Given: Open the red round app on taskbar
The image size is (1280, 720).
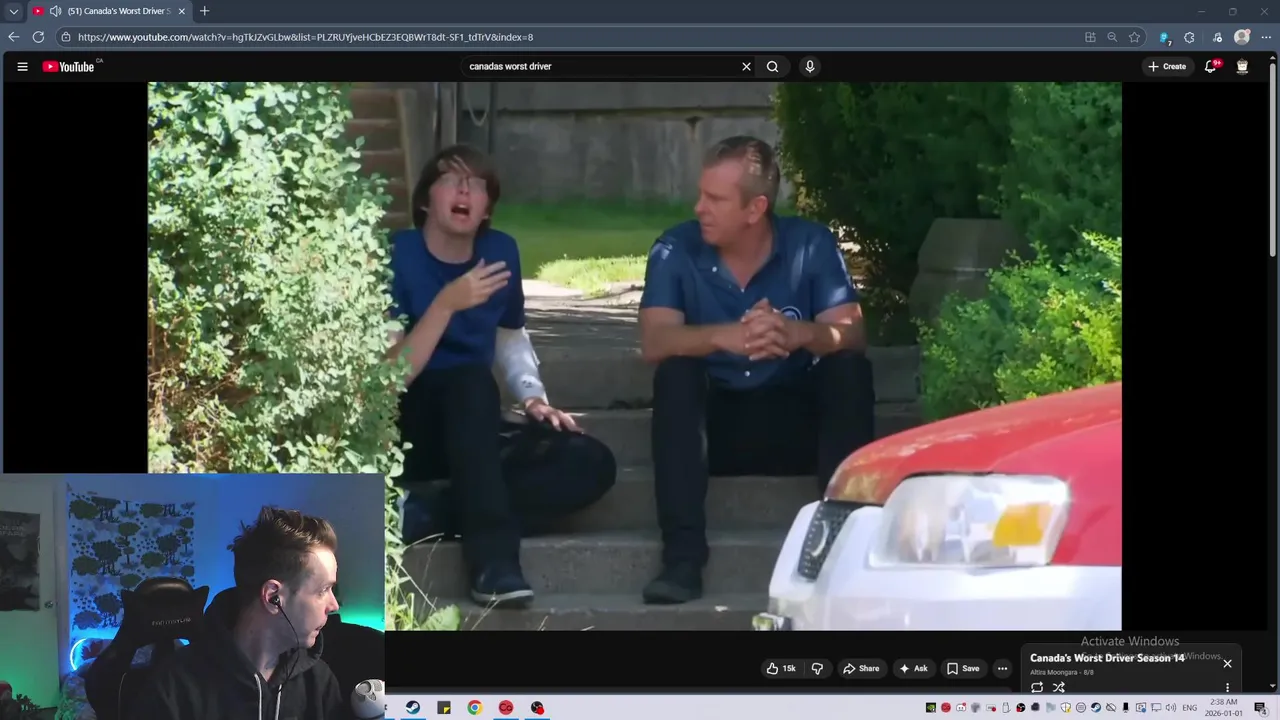Looking at the screenshot, I should click(506, 708).
